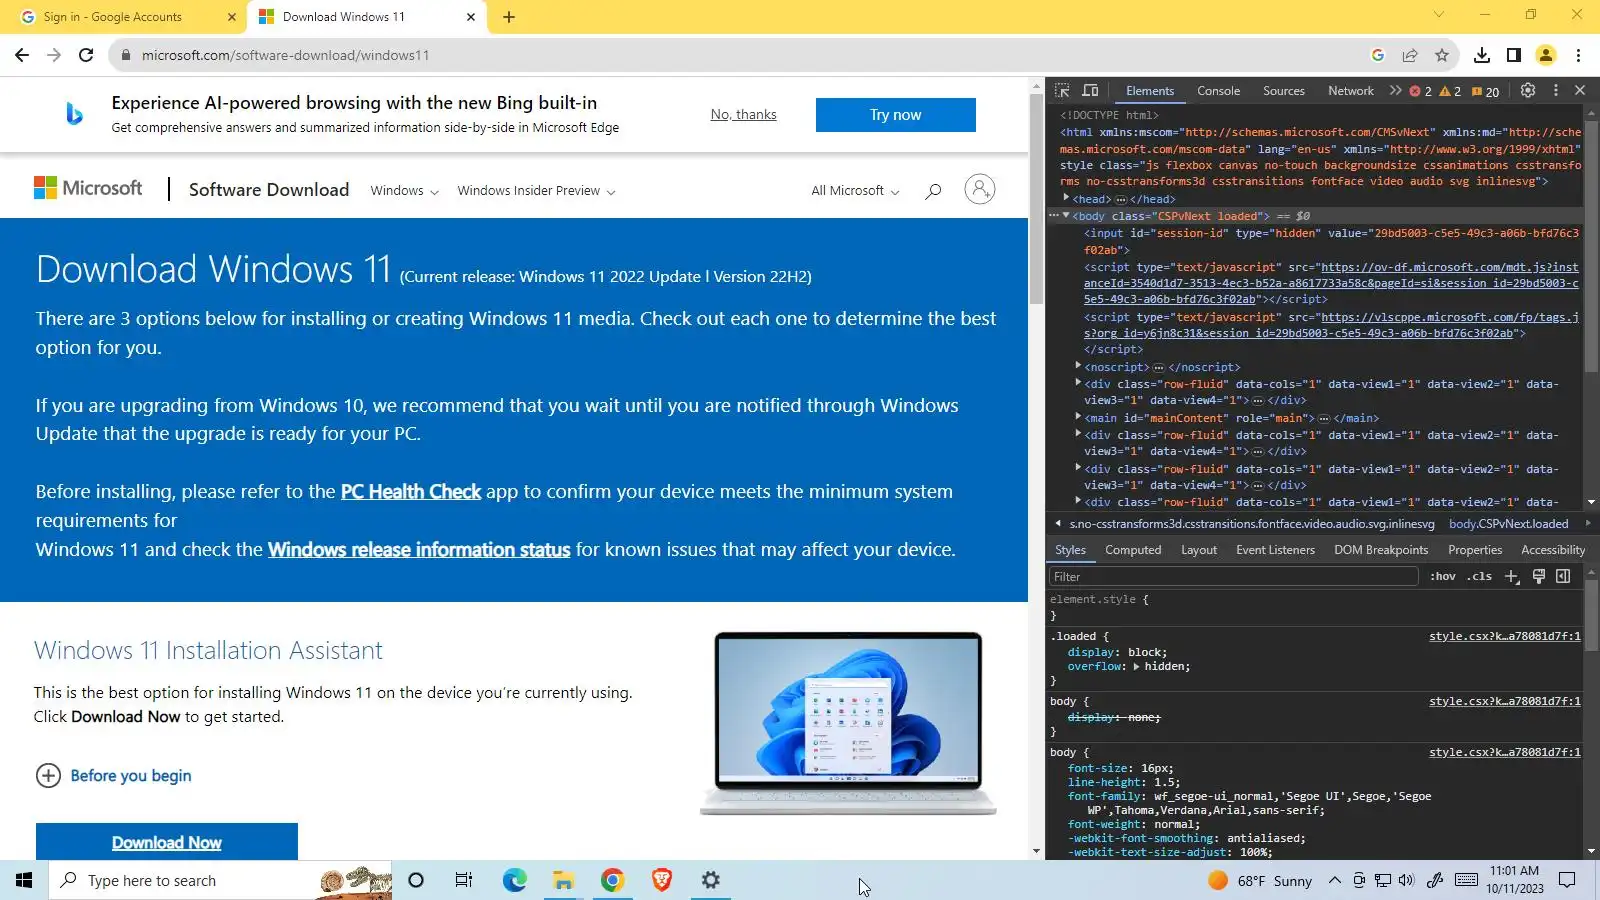Viewport: 1600px width, 900px height.
Task: Open the volume control in system tray
Action: pos(1407,880)
